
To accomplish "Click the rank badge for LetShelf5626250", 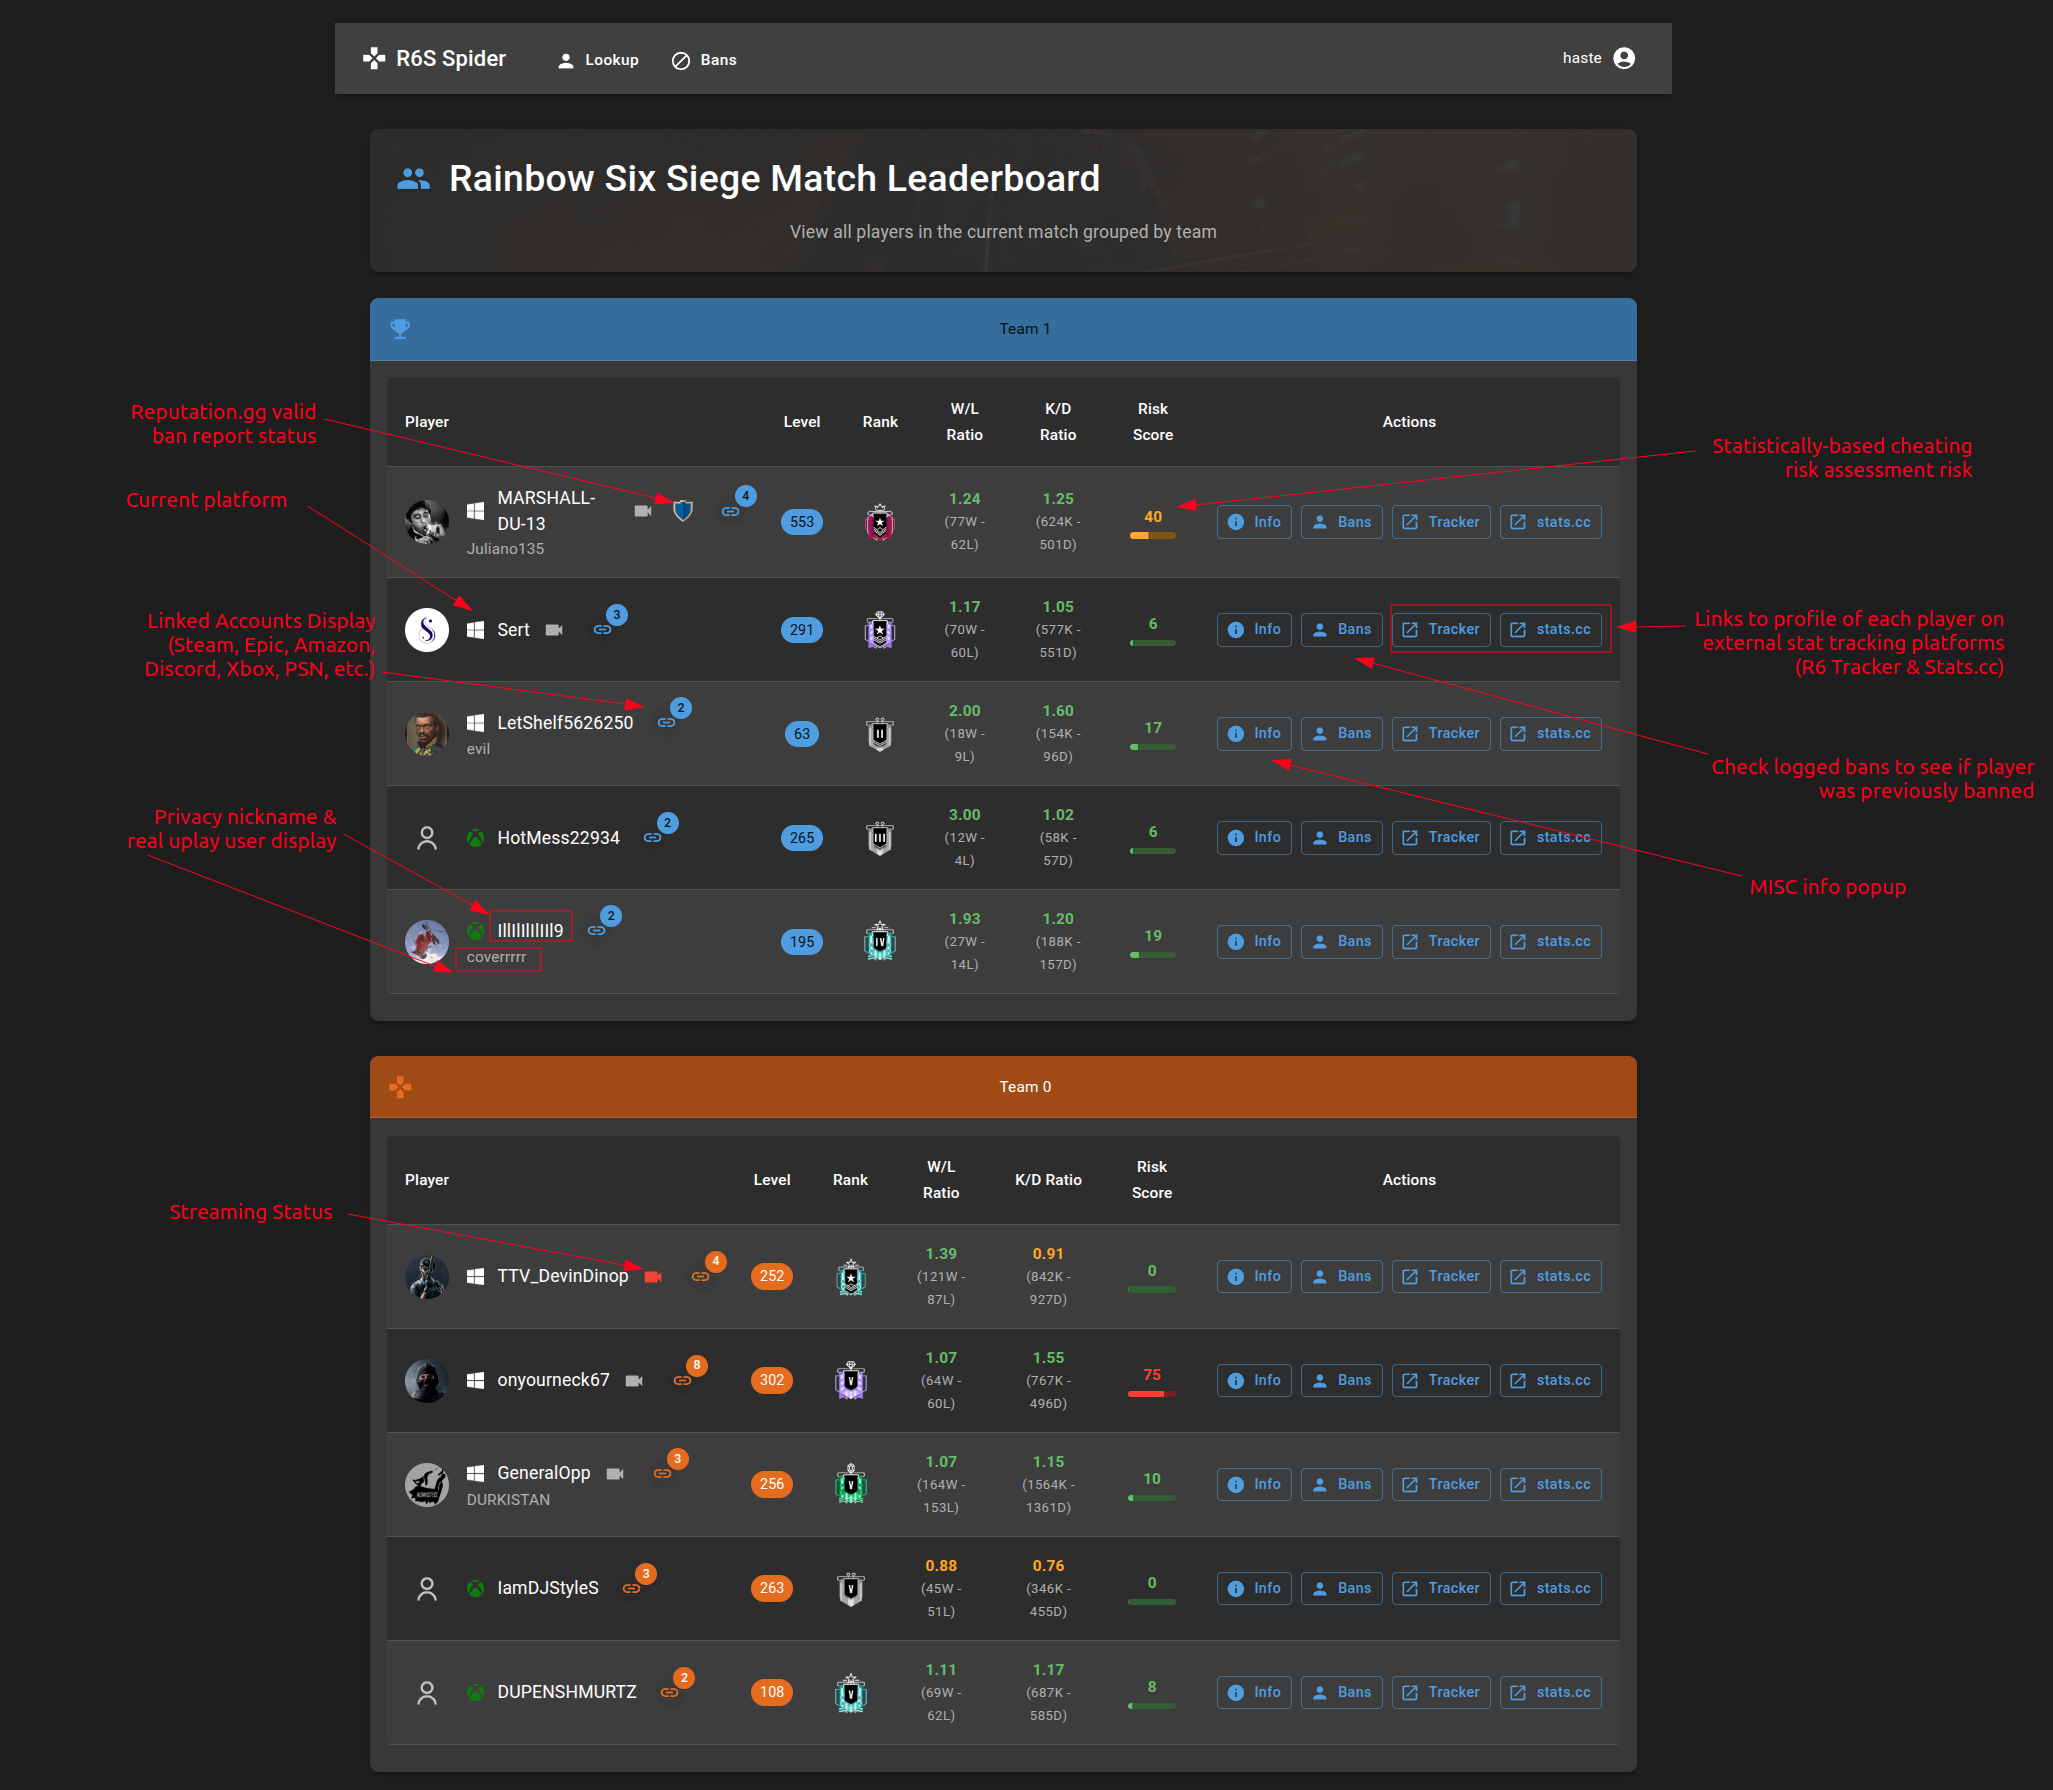I will (x=880, y=735).
